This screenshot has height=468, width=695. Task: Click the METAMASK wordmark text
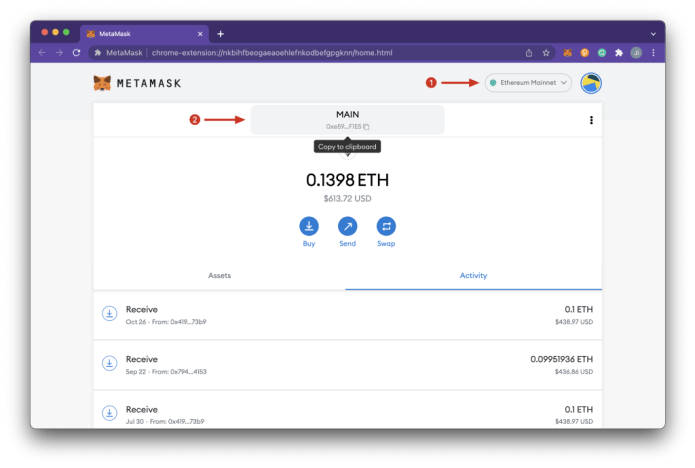tap(149, 83)
